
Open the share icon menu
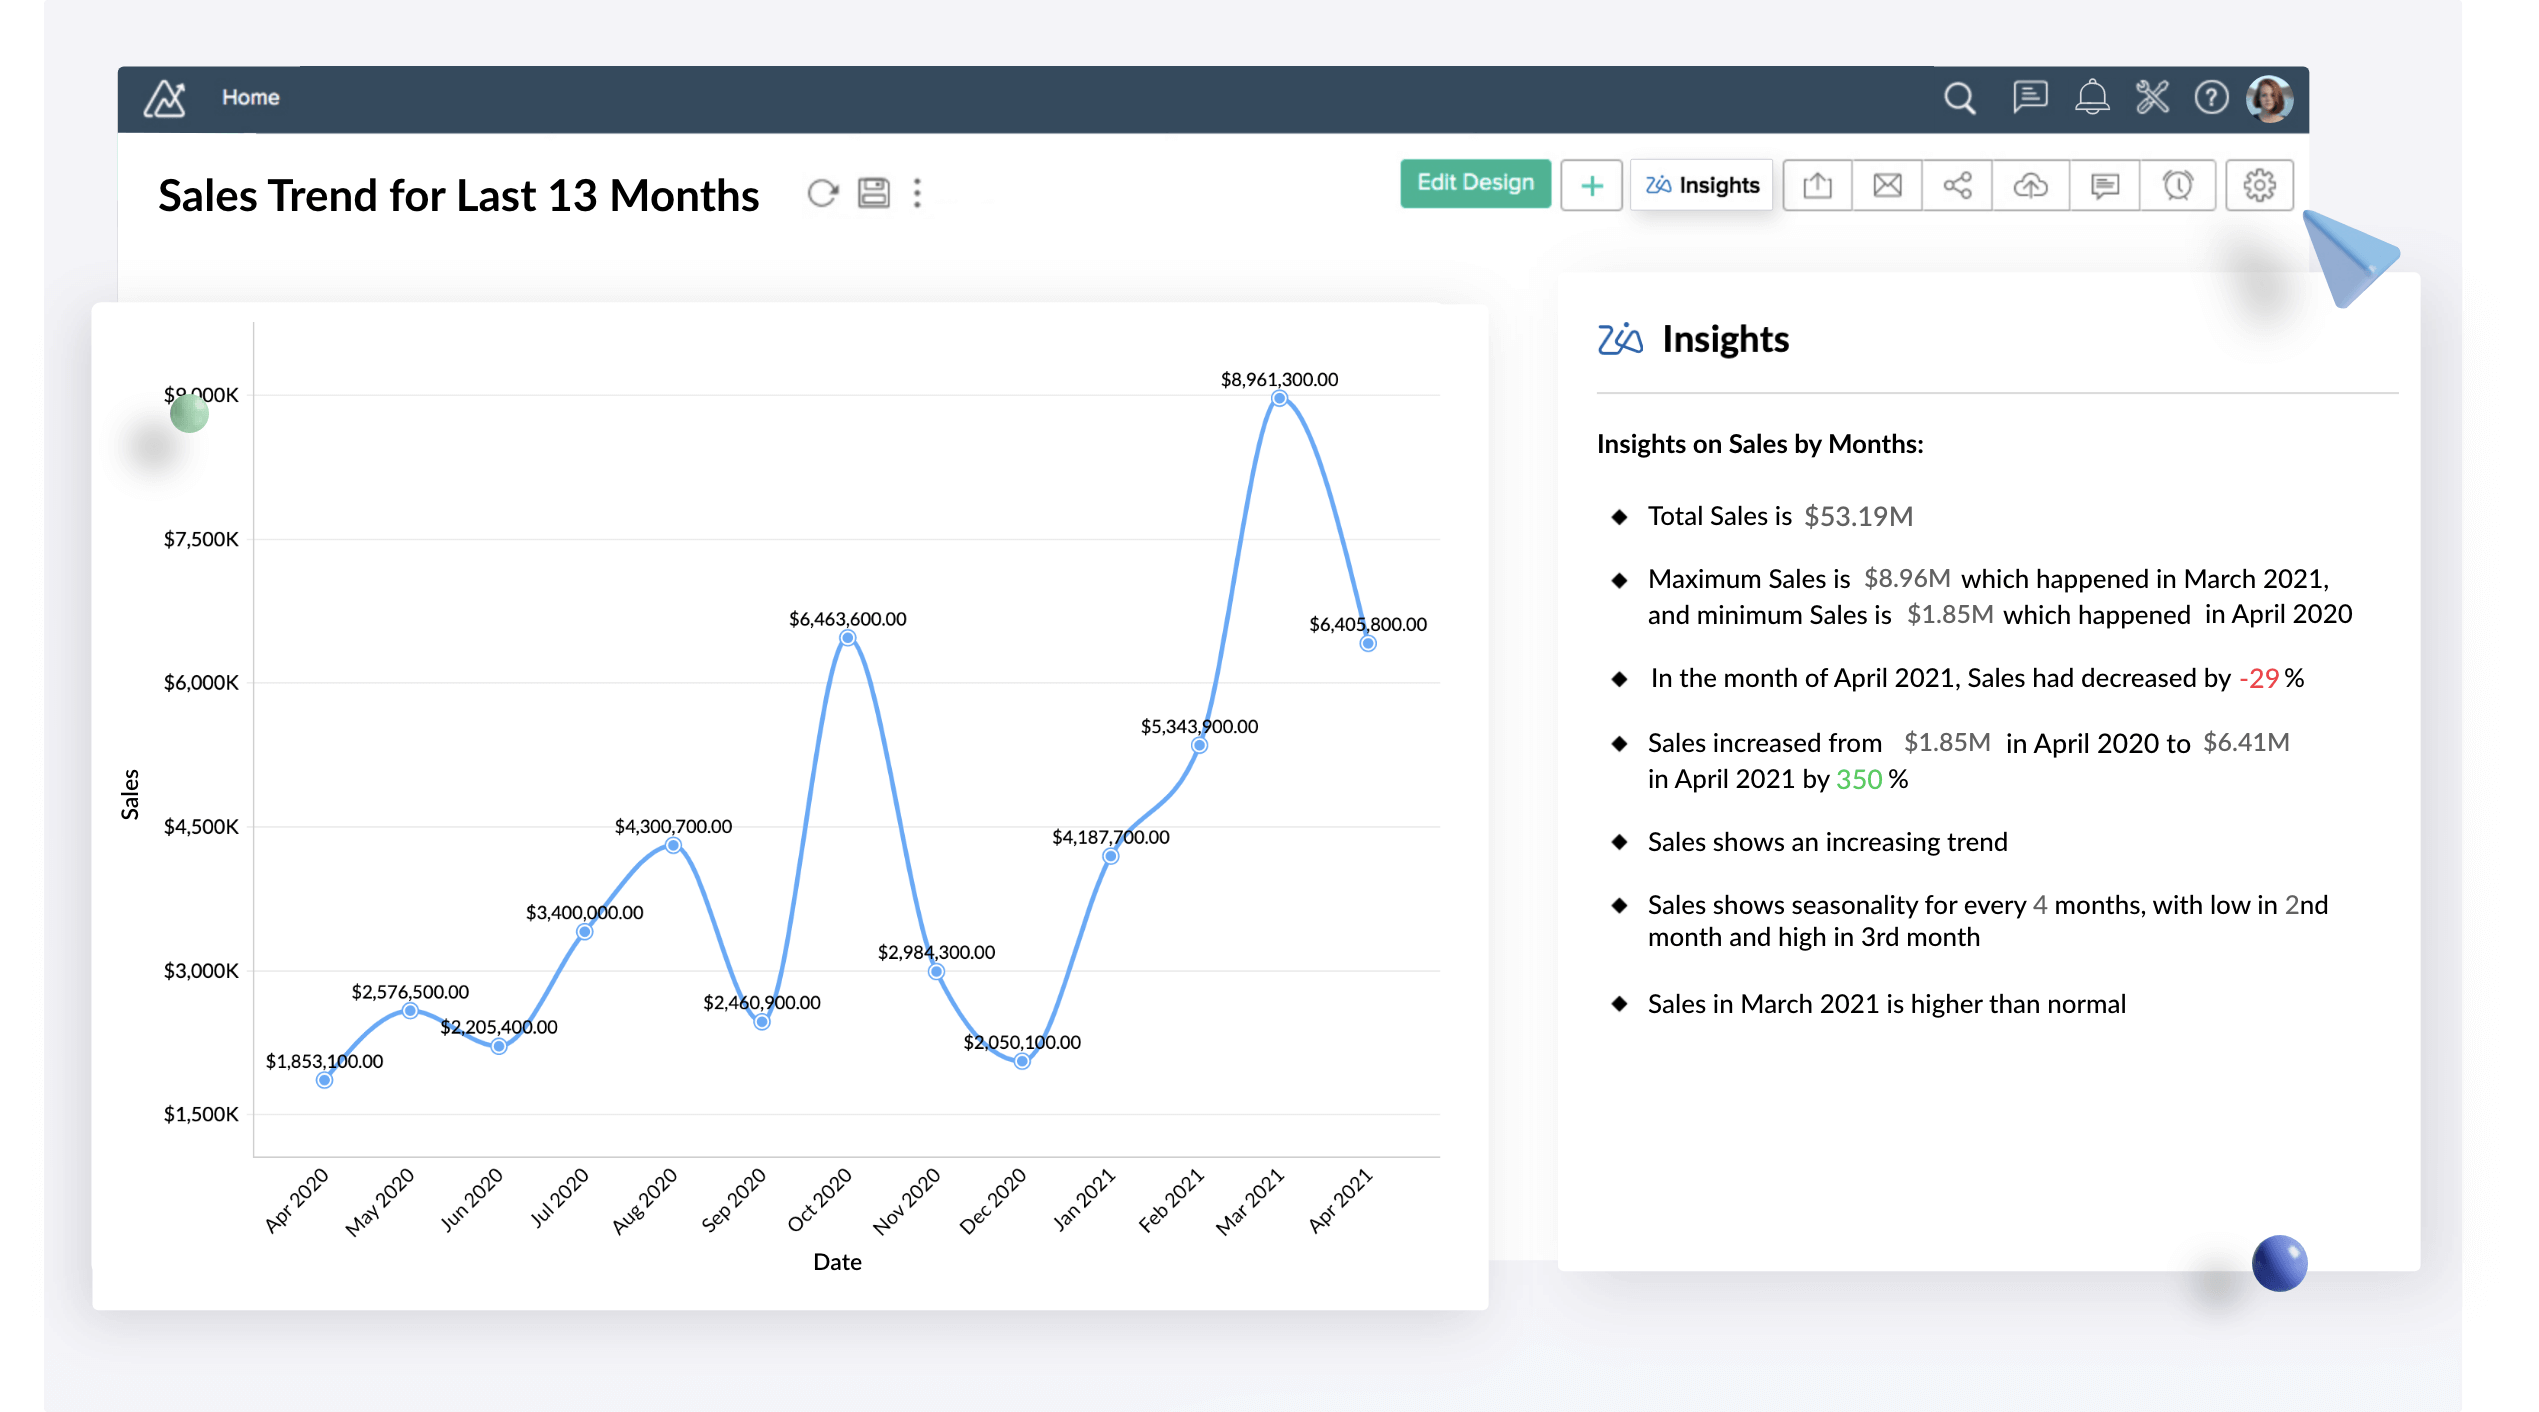pos(1955,186)
